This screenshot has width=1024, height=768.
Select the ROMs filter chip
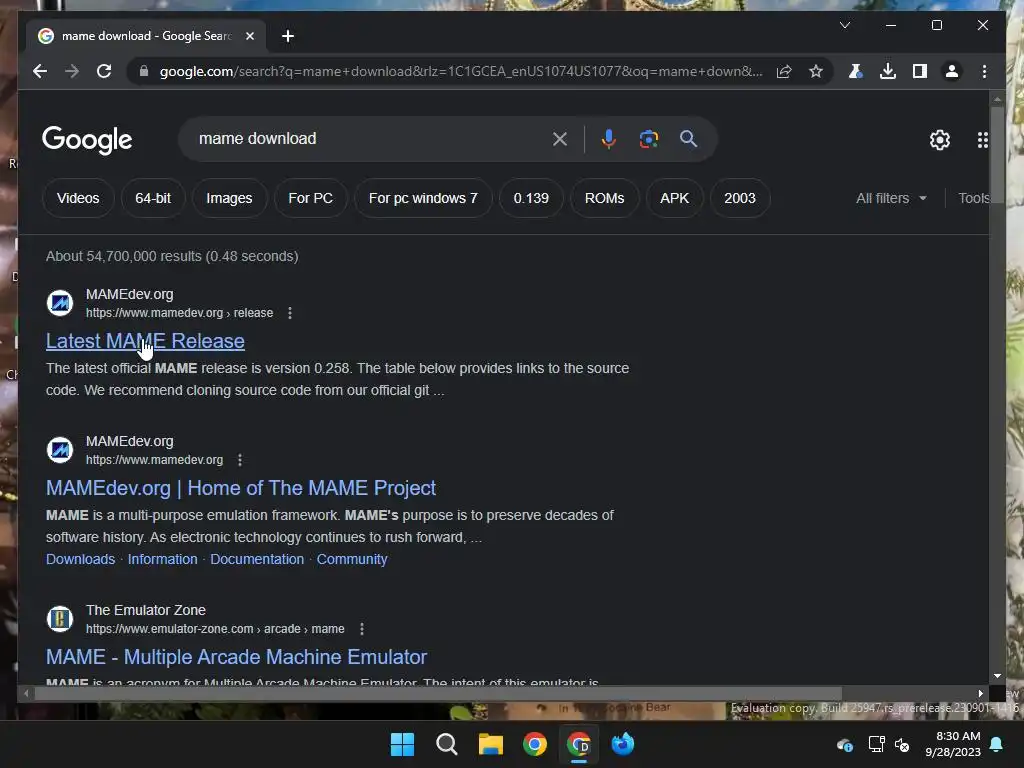coord(604,198)
